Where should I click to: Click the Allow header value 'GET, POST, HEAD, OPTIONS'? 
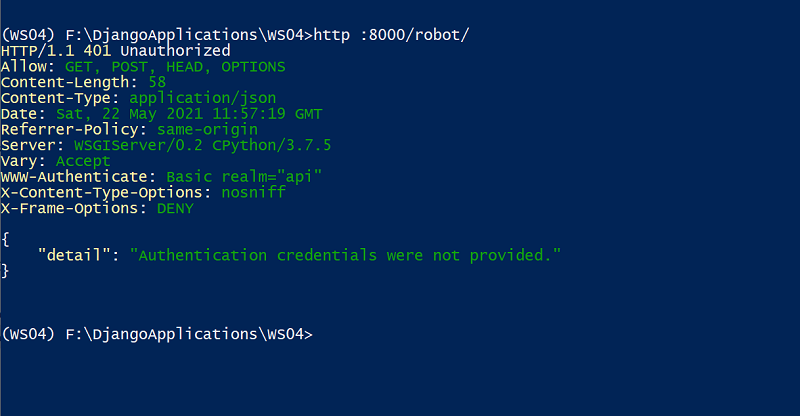coord(175,67)
